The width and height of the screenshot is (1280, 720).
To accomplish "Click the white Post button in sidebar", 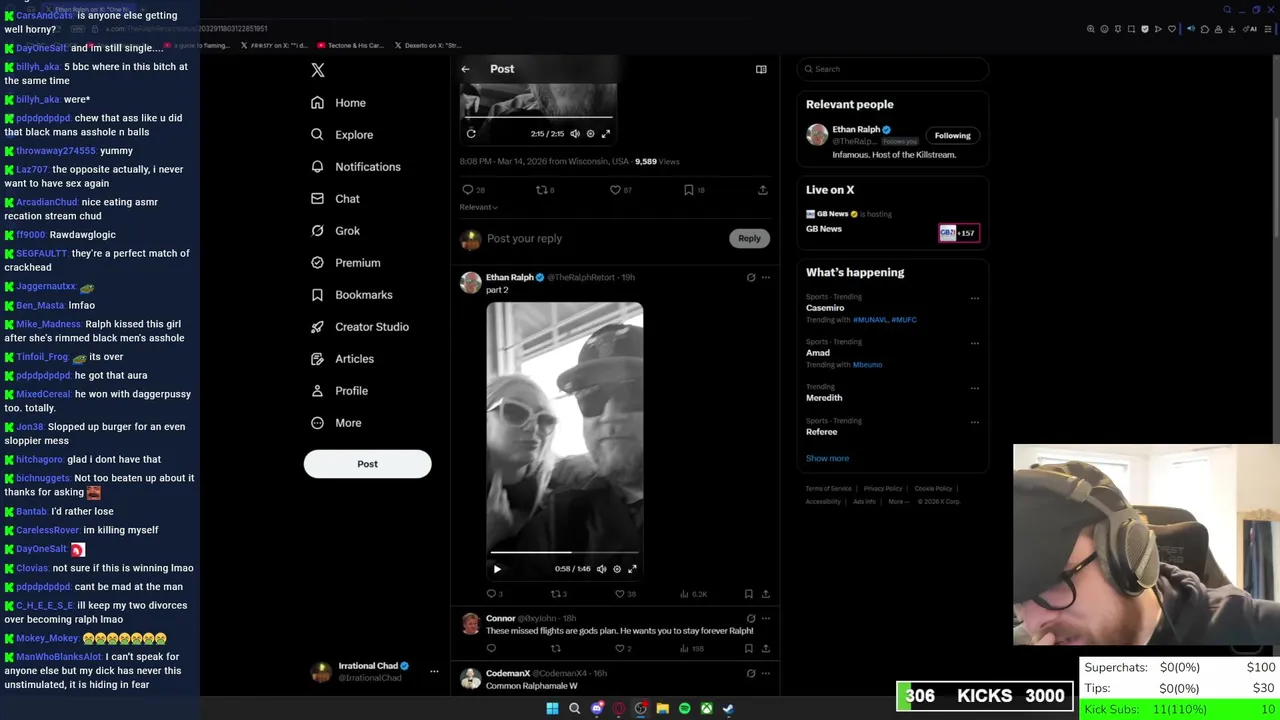I will tap(368, 464).
